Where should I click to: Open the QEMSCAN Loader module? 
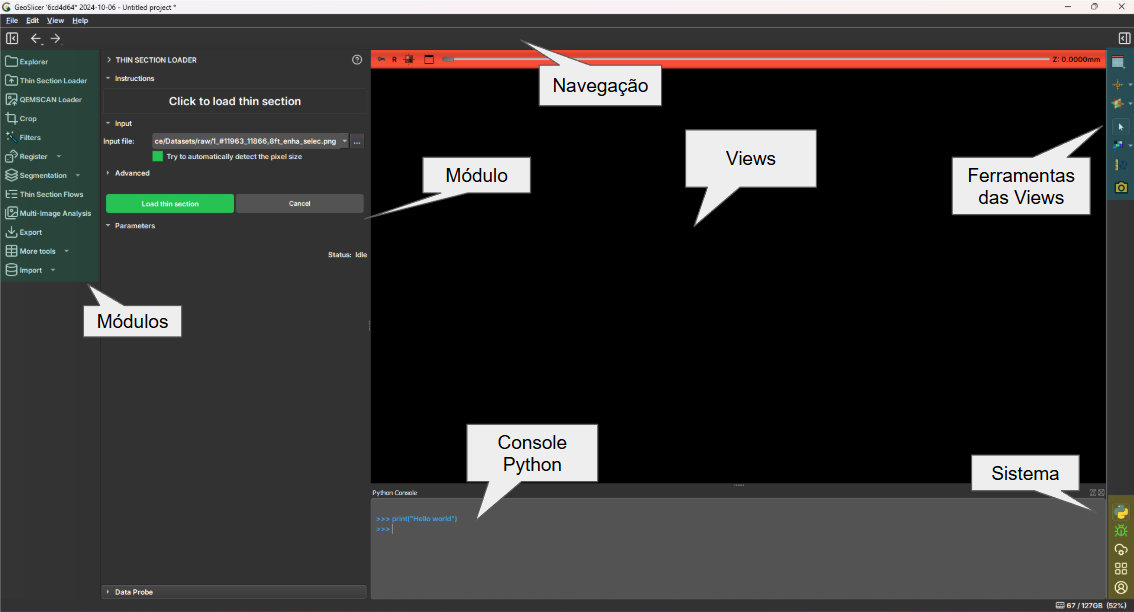tap(50, 100)
